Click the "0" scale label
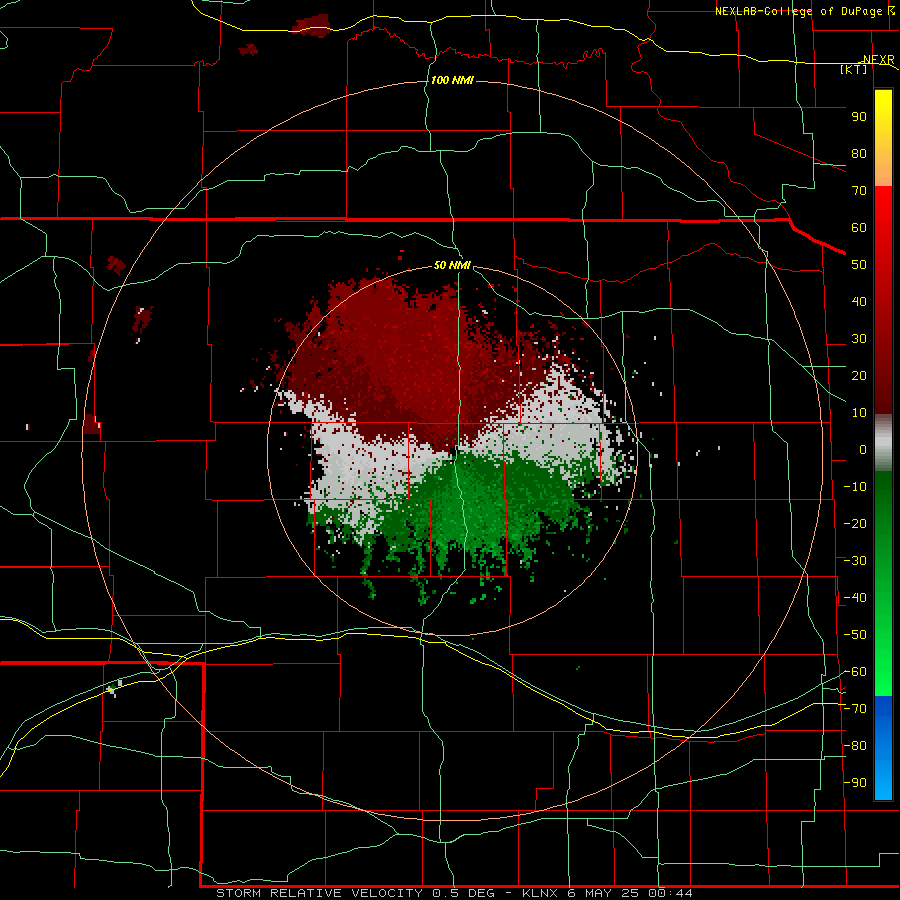Viewport: 900px width, 900px height. tap(863, 450)
